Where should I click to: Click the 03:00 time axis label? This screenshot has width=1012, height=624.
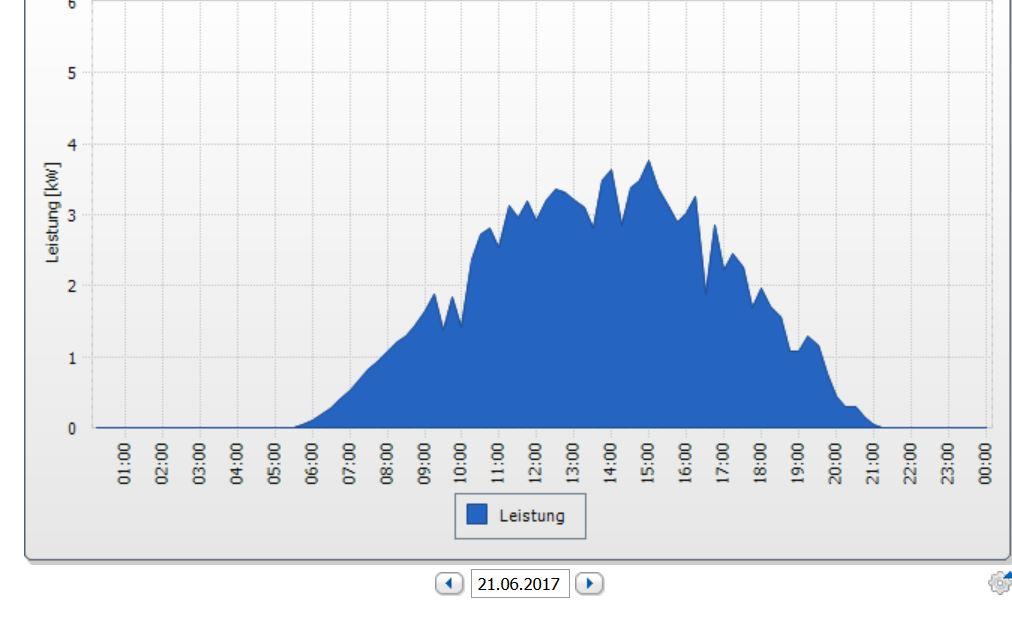point(199,463)
